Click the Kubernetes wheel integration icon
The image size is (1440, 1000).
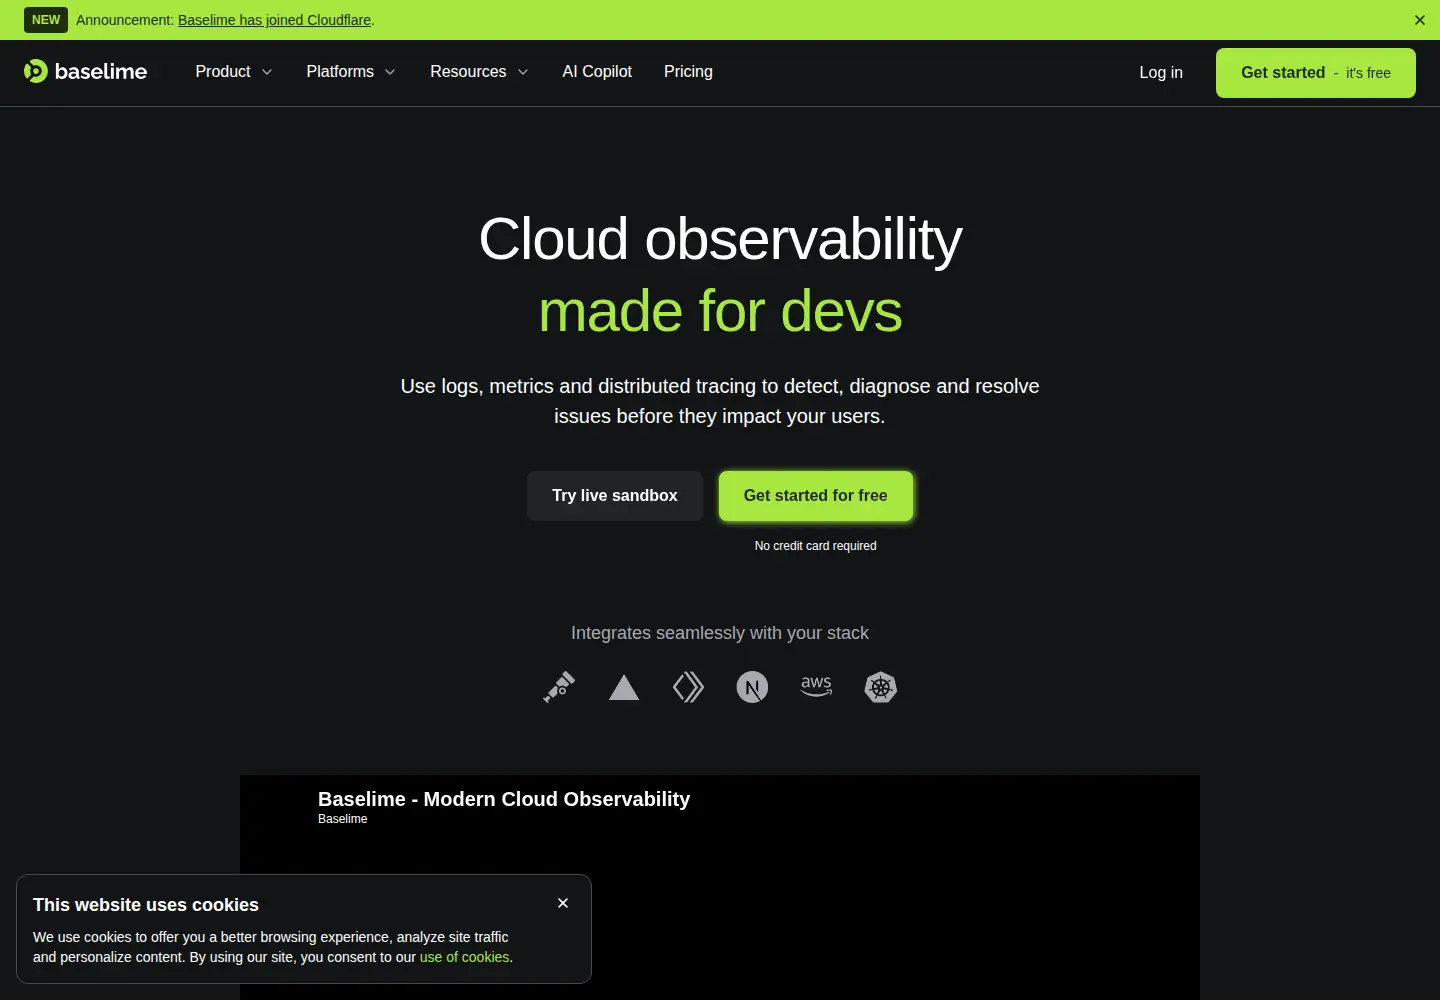pyautogui.click(x=881, y=687)
